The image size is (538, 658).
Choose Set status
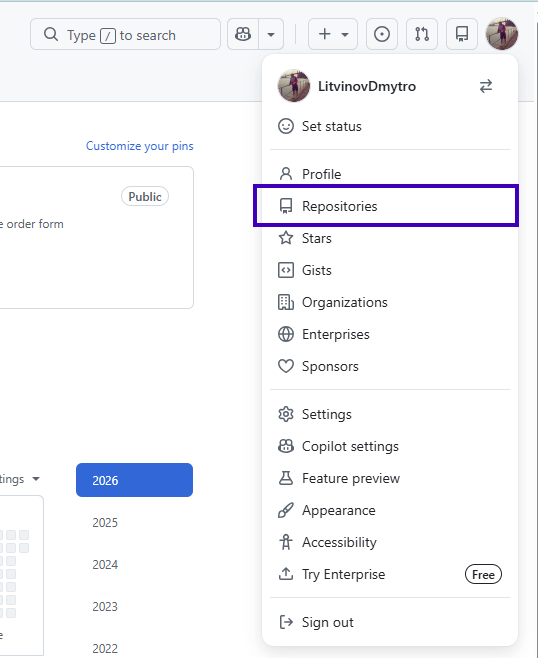click(390, 126)
